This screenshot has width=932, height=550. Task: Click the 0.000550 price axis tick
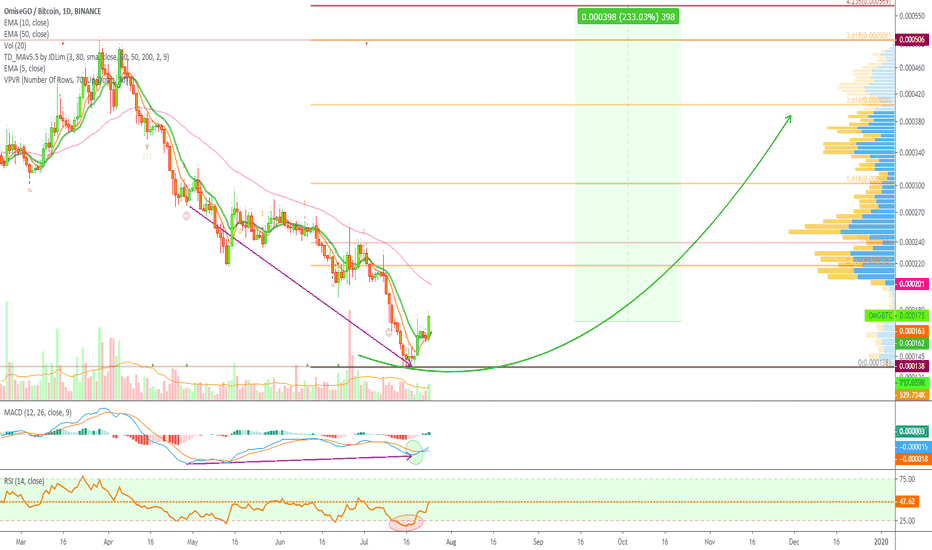pyautogui.click(x=912, y=16)
